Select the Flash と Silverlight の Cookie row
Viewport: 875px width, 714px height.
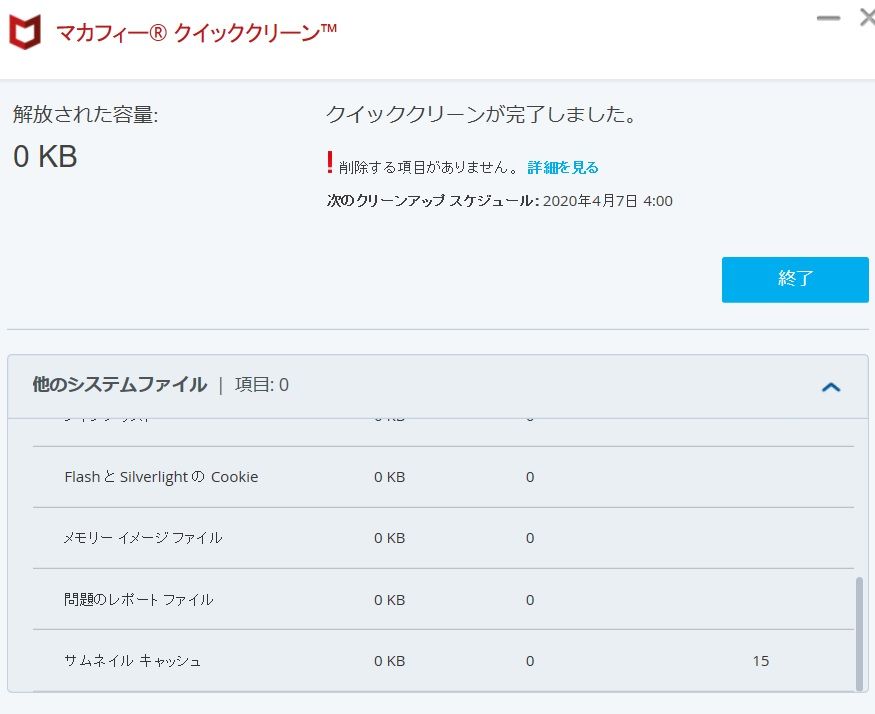click(161, 477)
